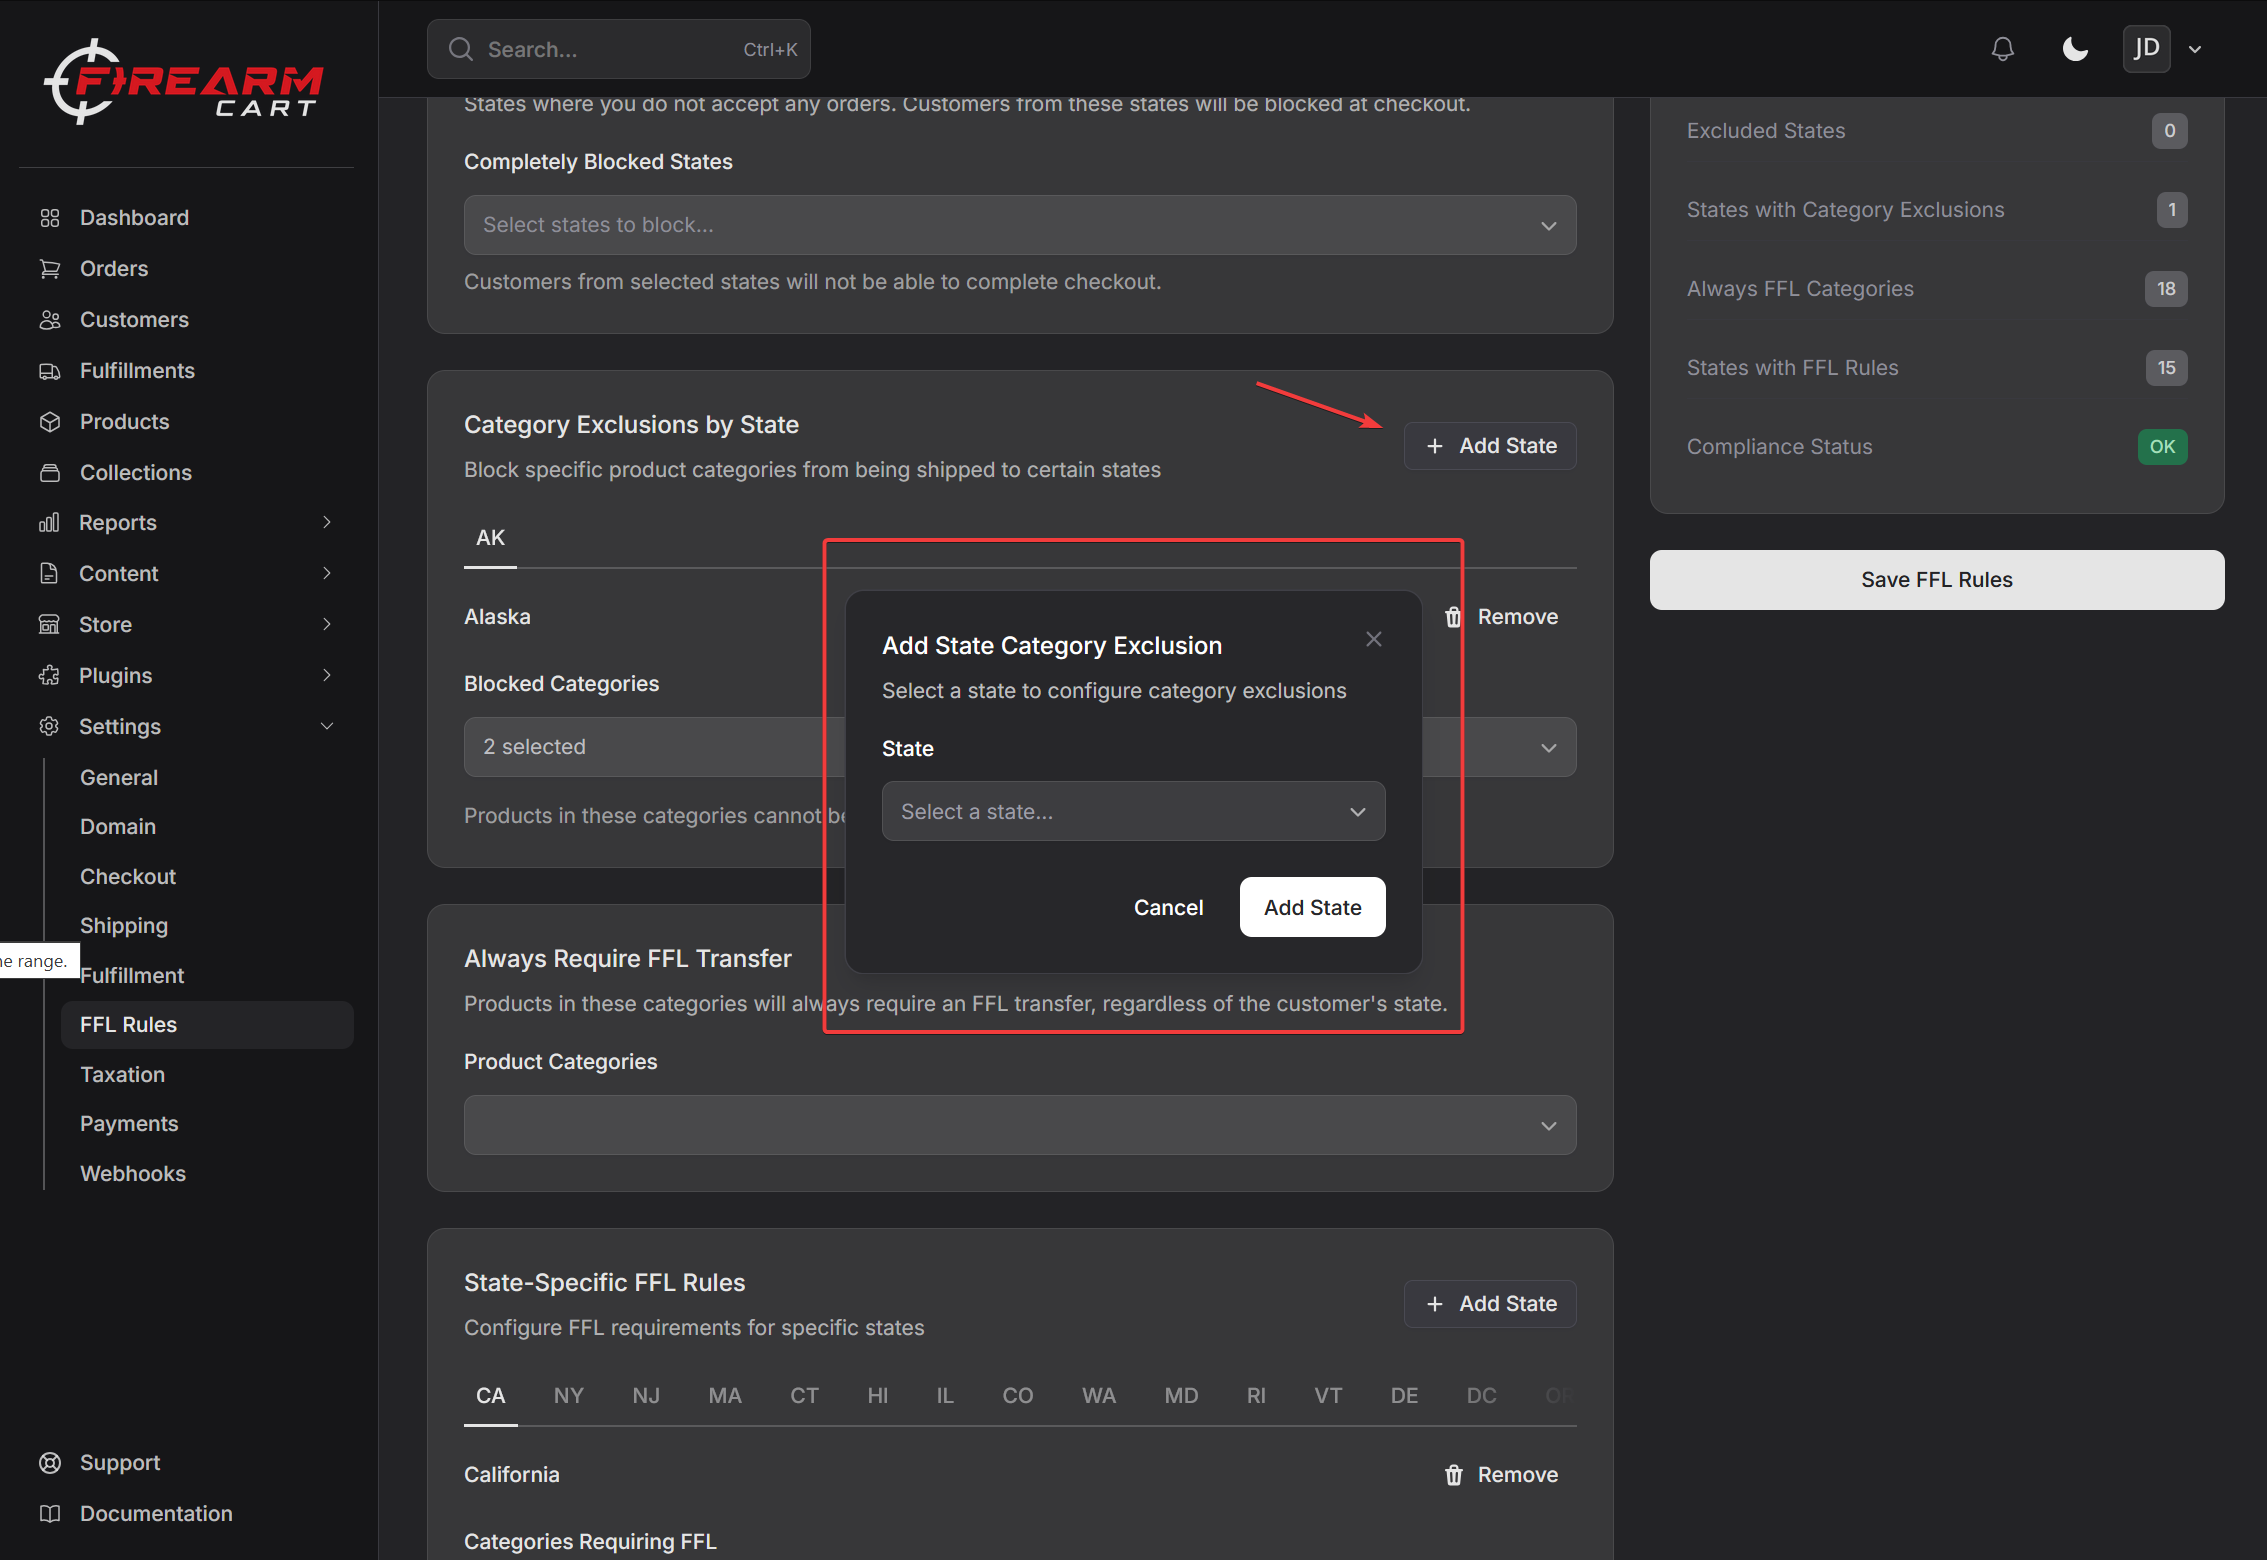Click the Customers people icon
Image resolution: width=2267 pixels, height=1560 pixels.
pyautogui.click(x=50, y=320)
